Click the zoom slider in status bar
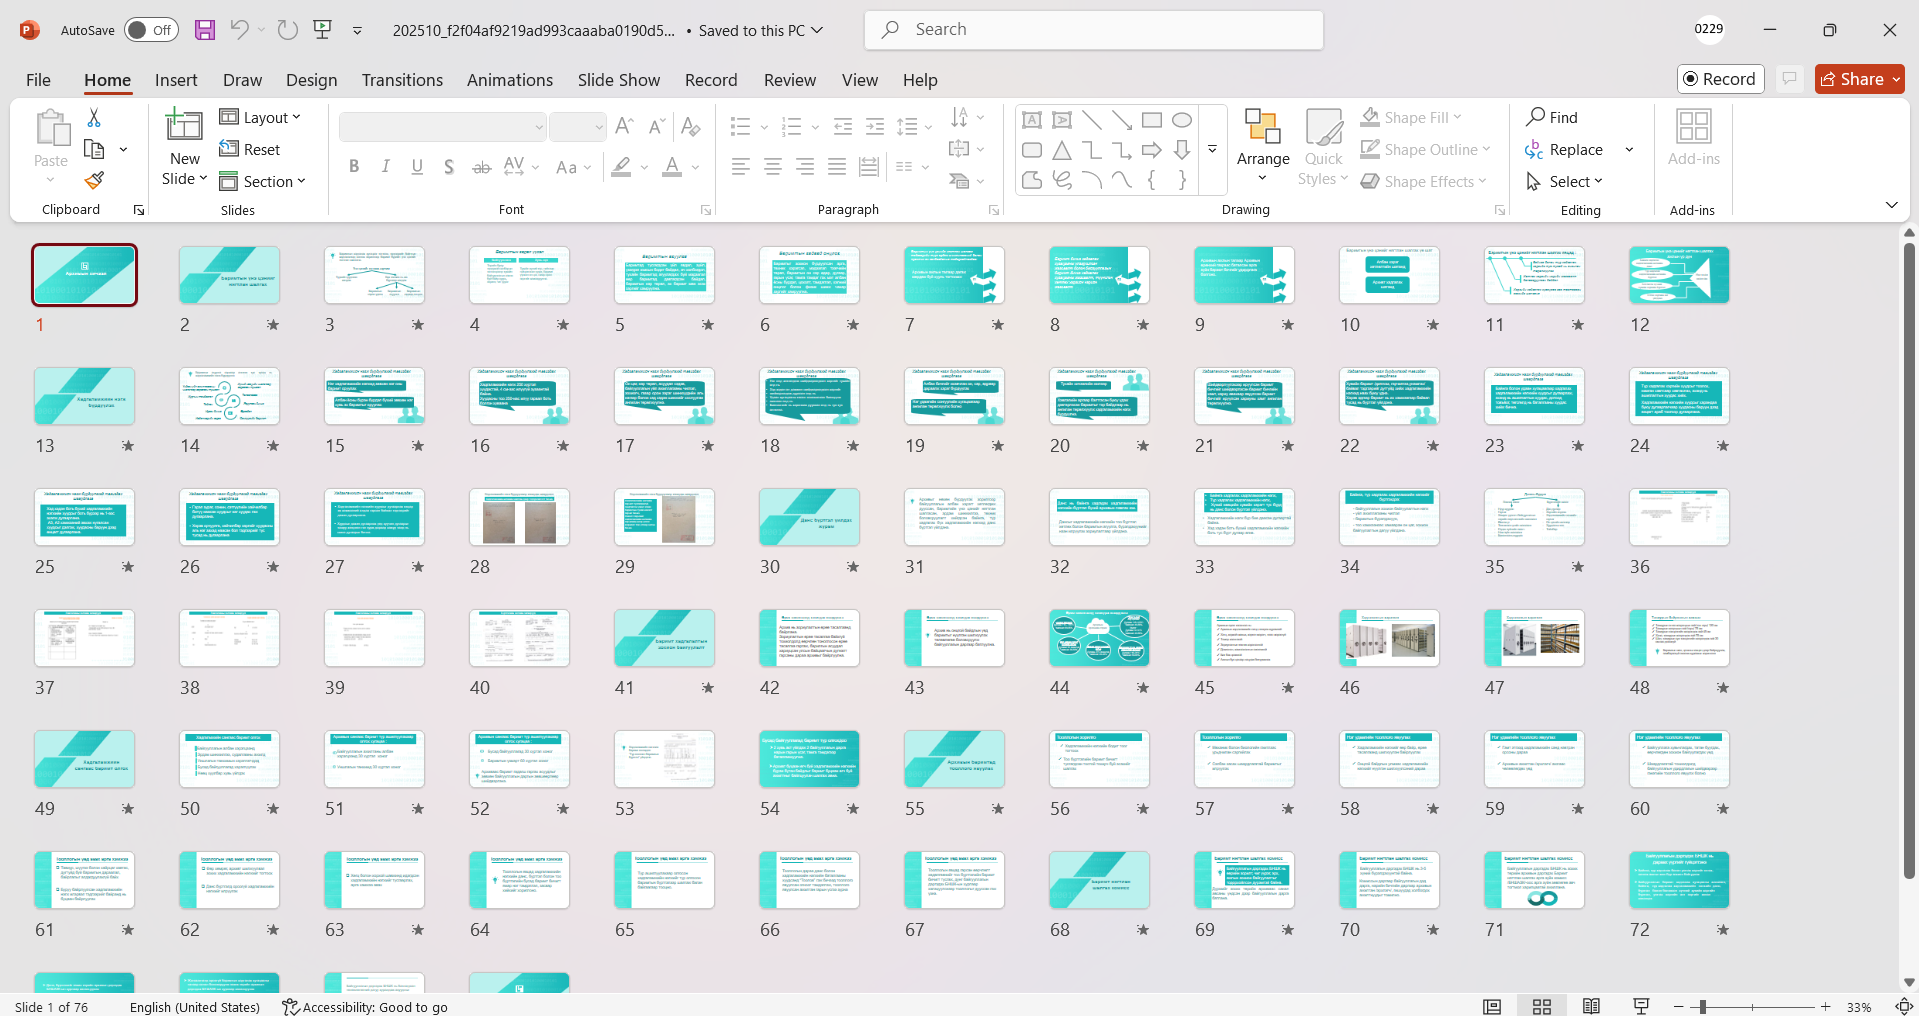Image resolution: width=1919 pixels, height=1016 pixels. tap(1702, 1007)
